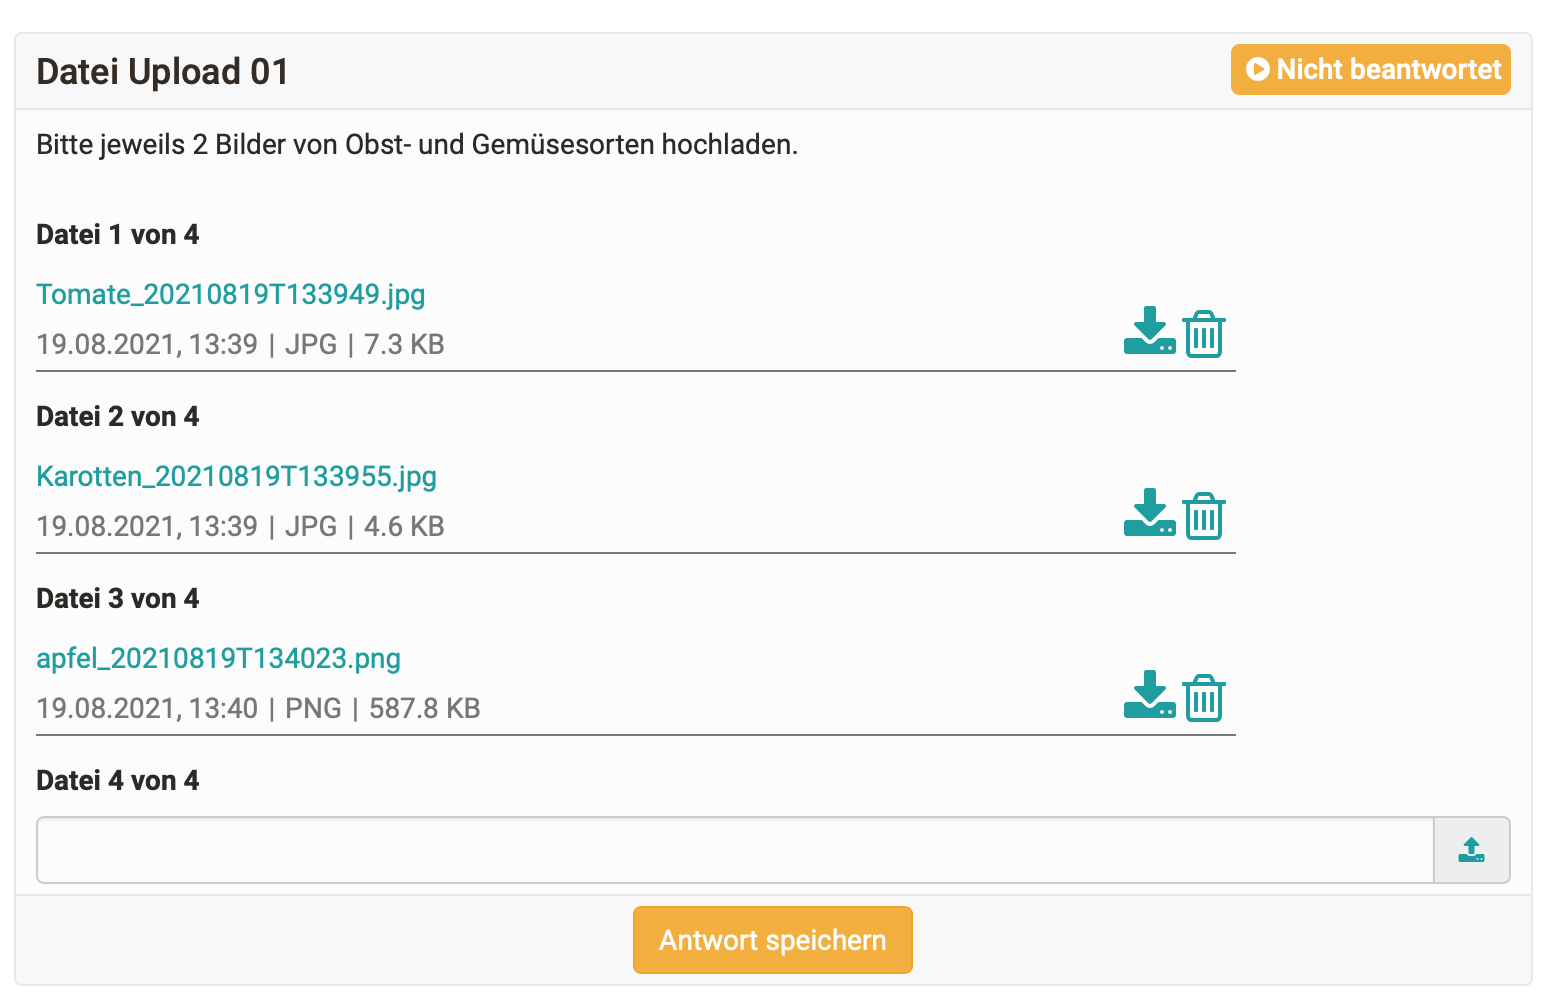The width and height of the screenshot is (1546, 998).
Task: Click the fruit and vegetable upload instruction text
Action: [x=417, y=145]
